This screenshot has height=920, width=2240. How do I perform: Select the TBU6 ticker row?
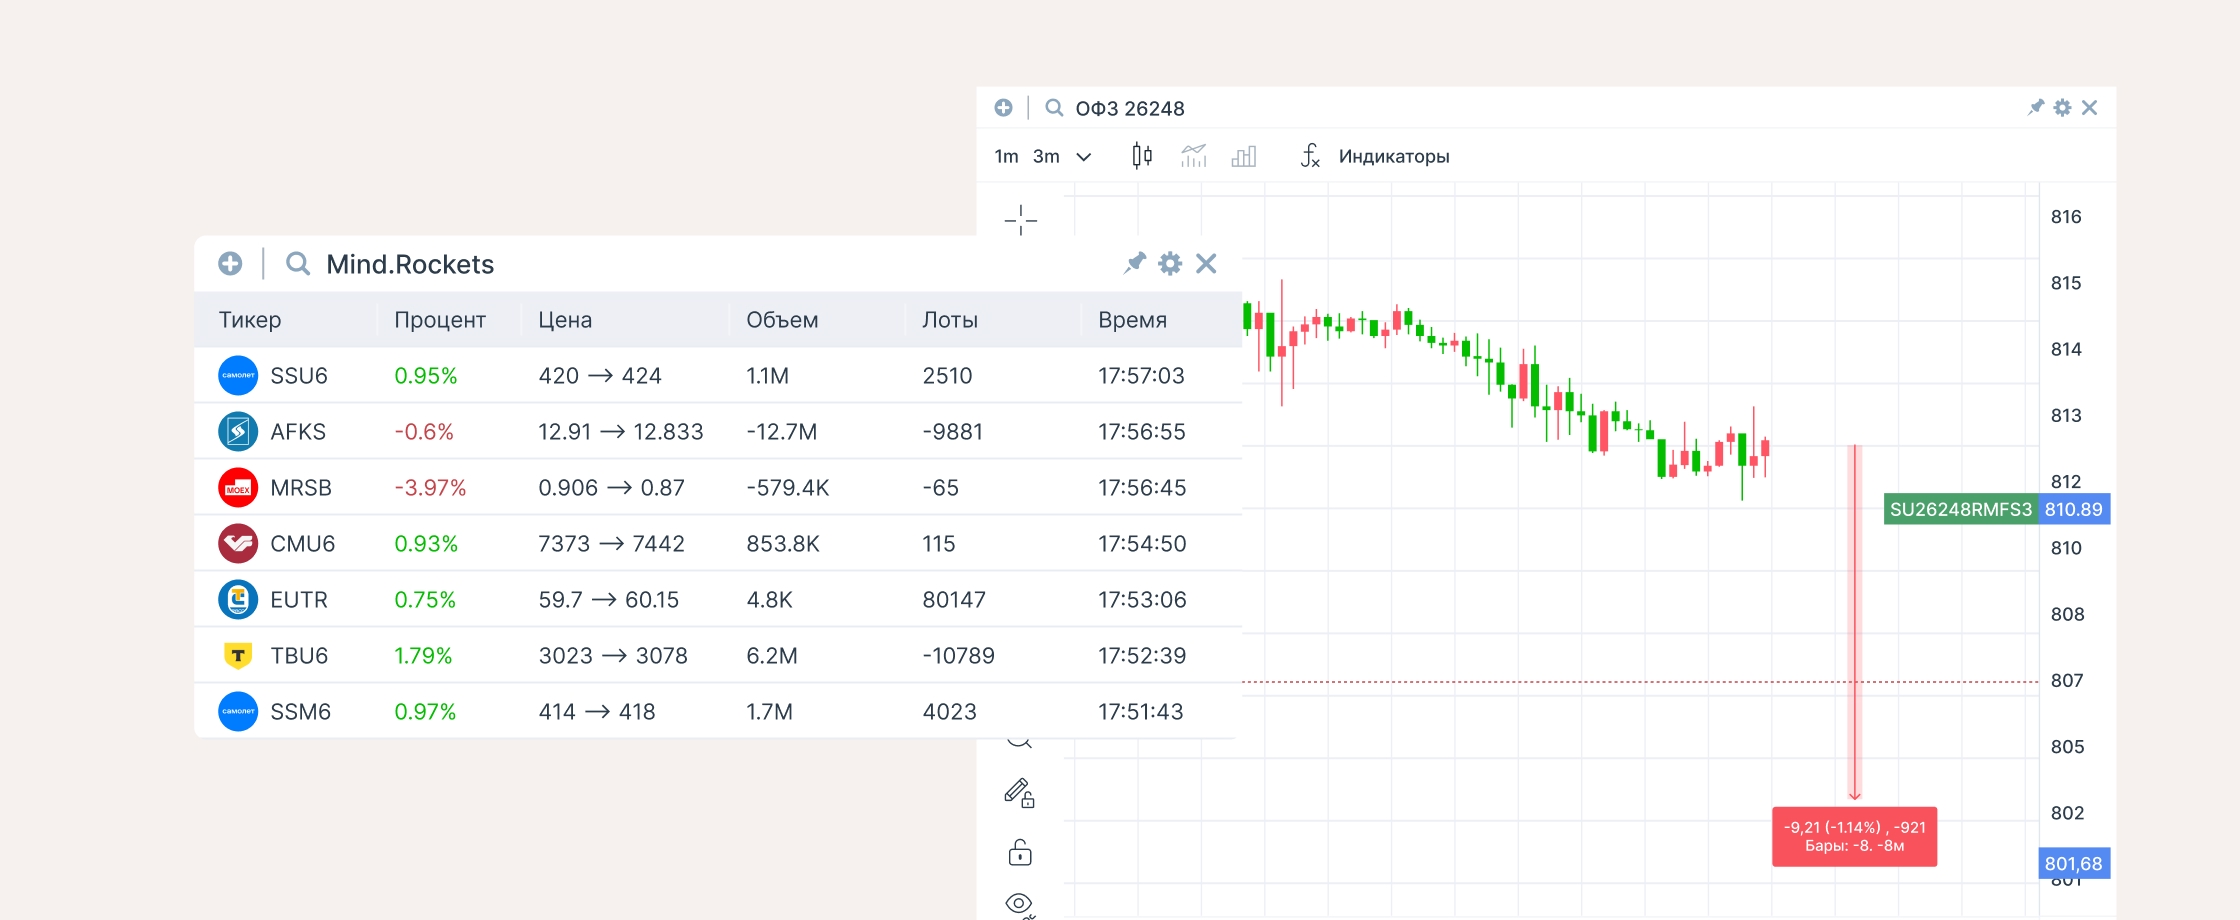click(718, 655)
